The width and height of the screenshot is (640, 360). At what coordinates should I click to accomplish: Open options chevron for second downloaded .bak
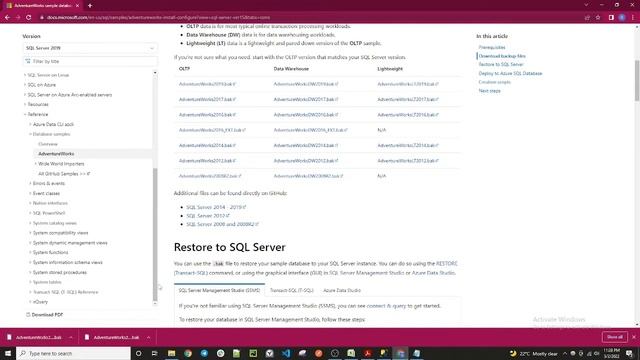coord(149,338)
